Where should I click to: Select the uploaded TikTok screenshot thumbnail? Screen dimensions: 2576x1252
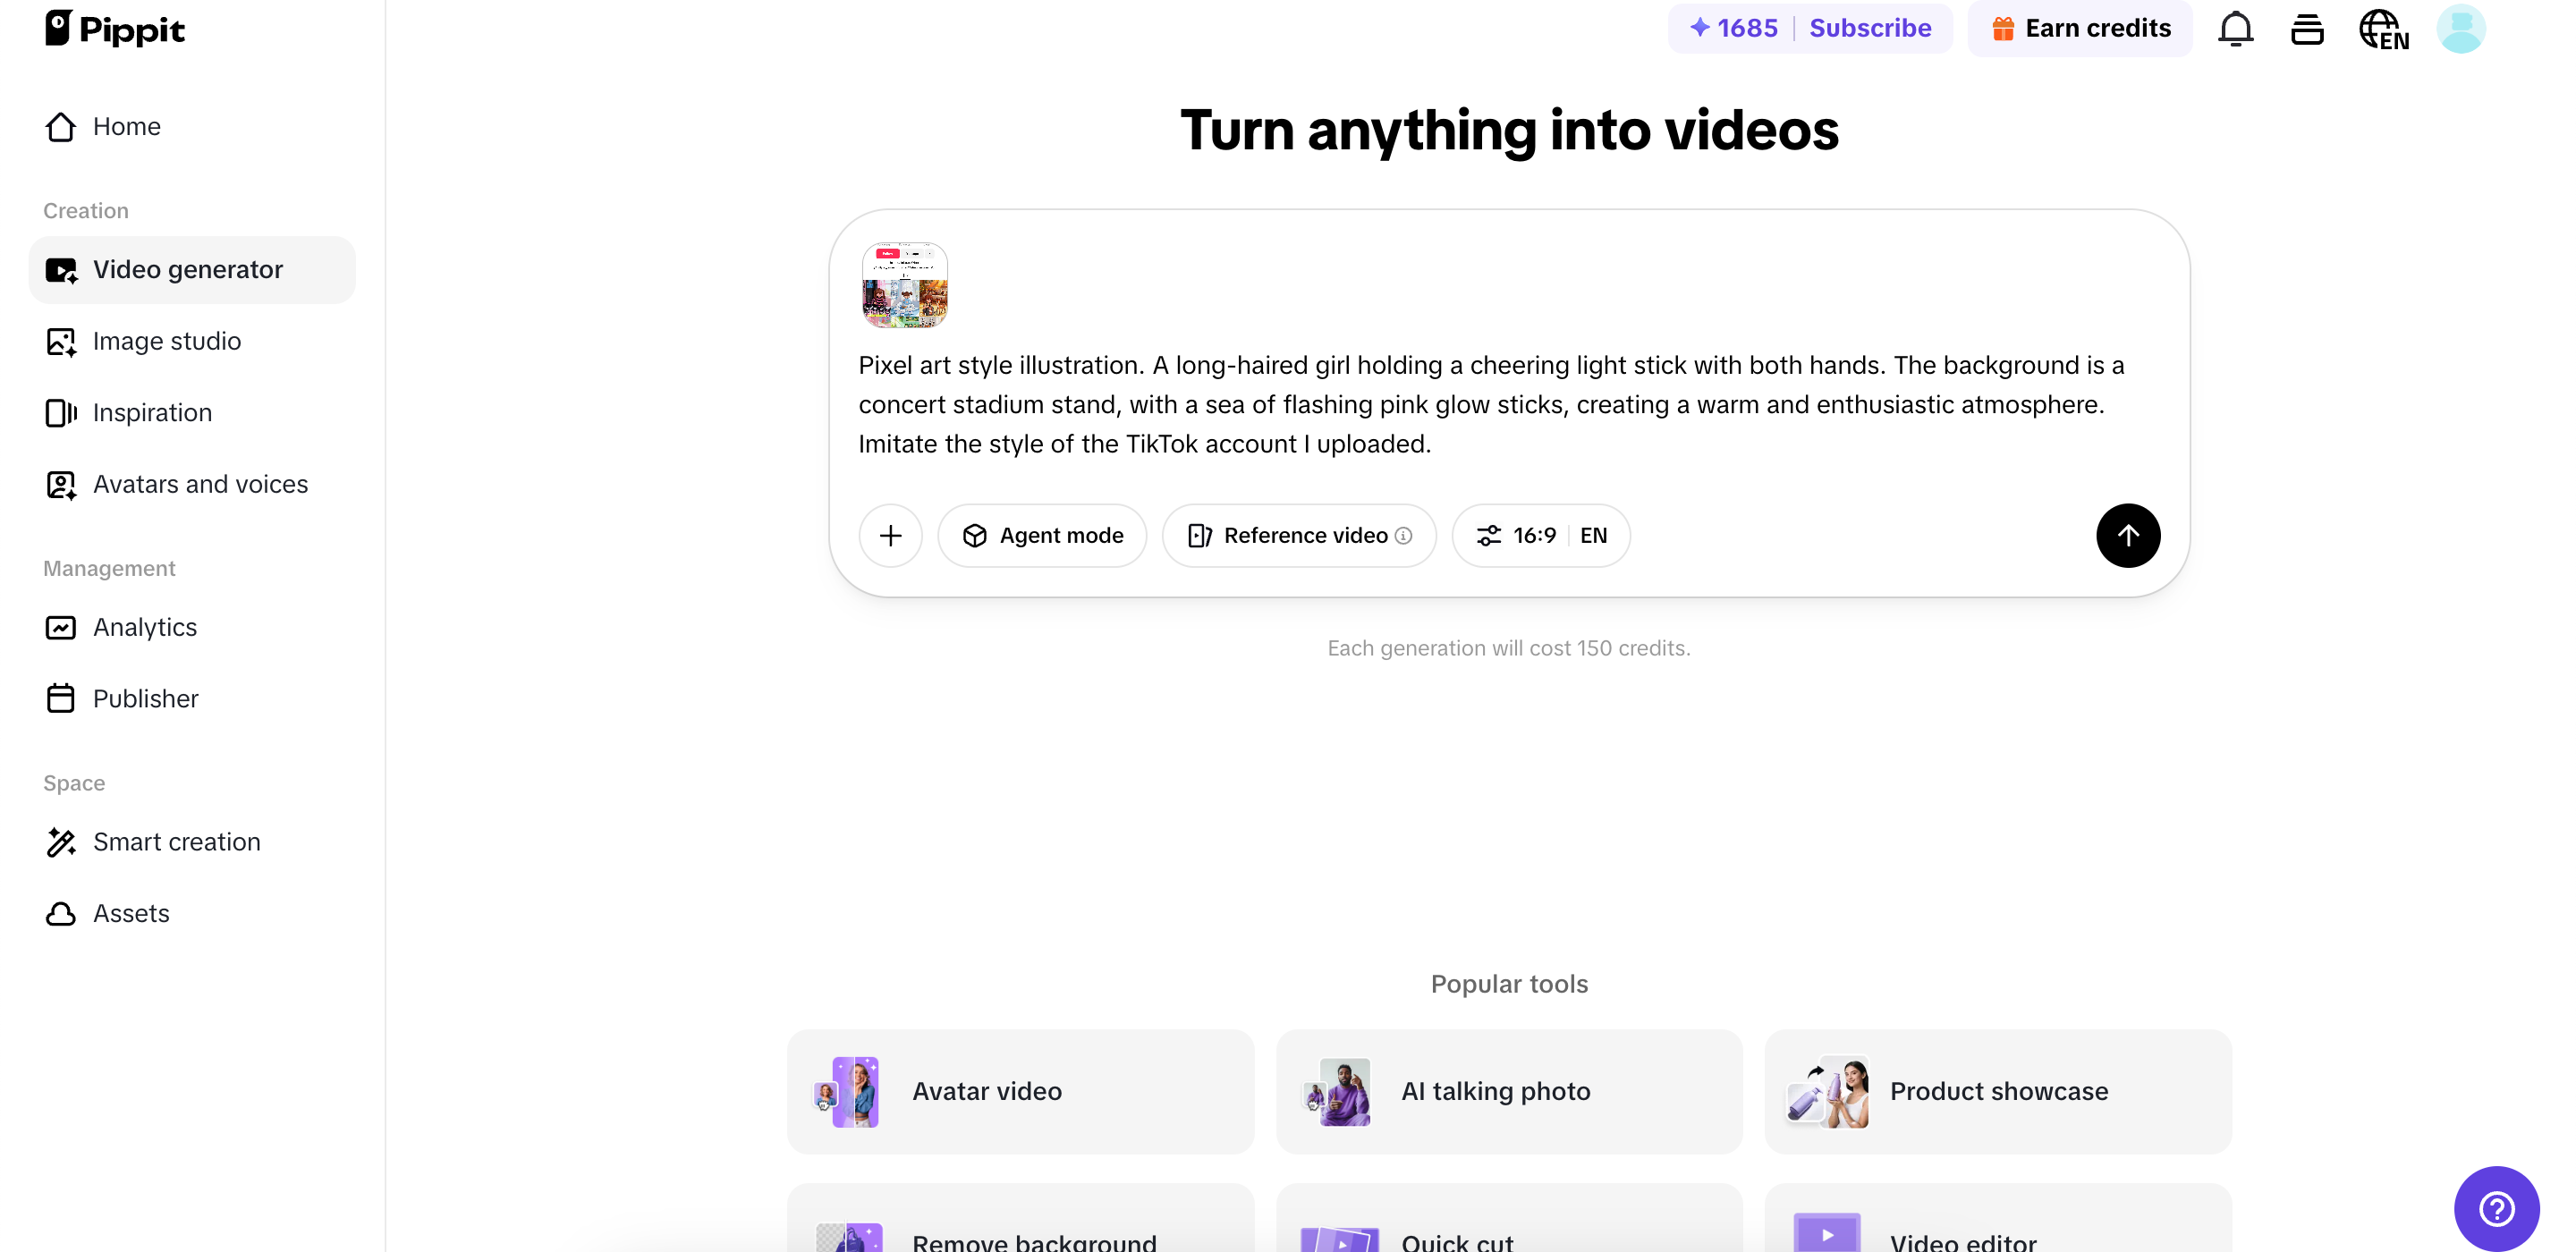904,285
